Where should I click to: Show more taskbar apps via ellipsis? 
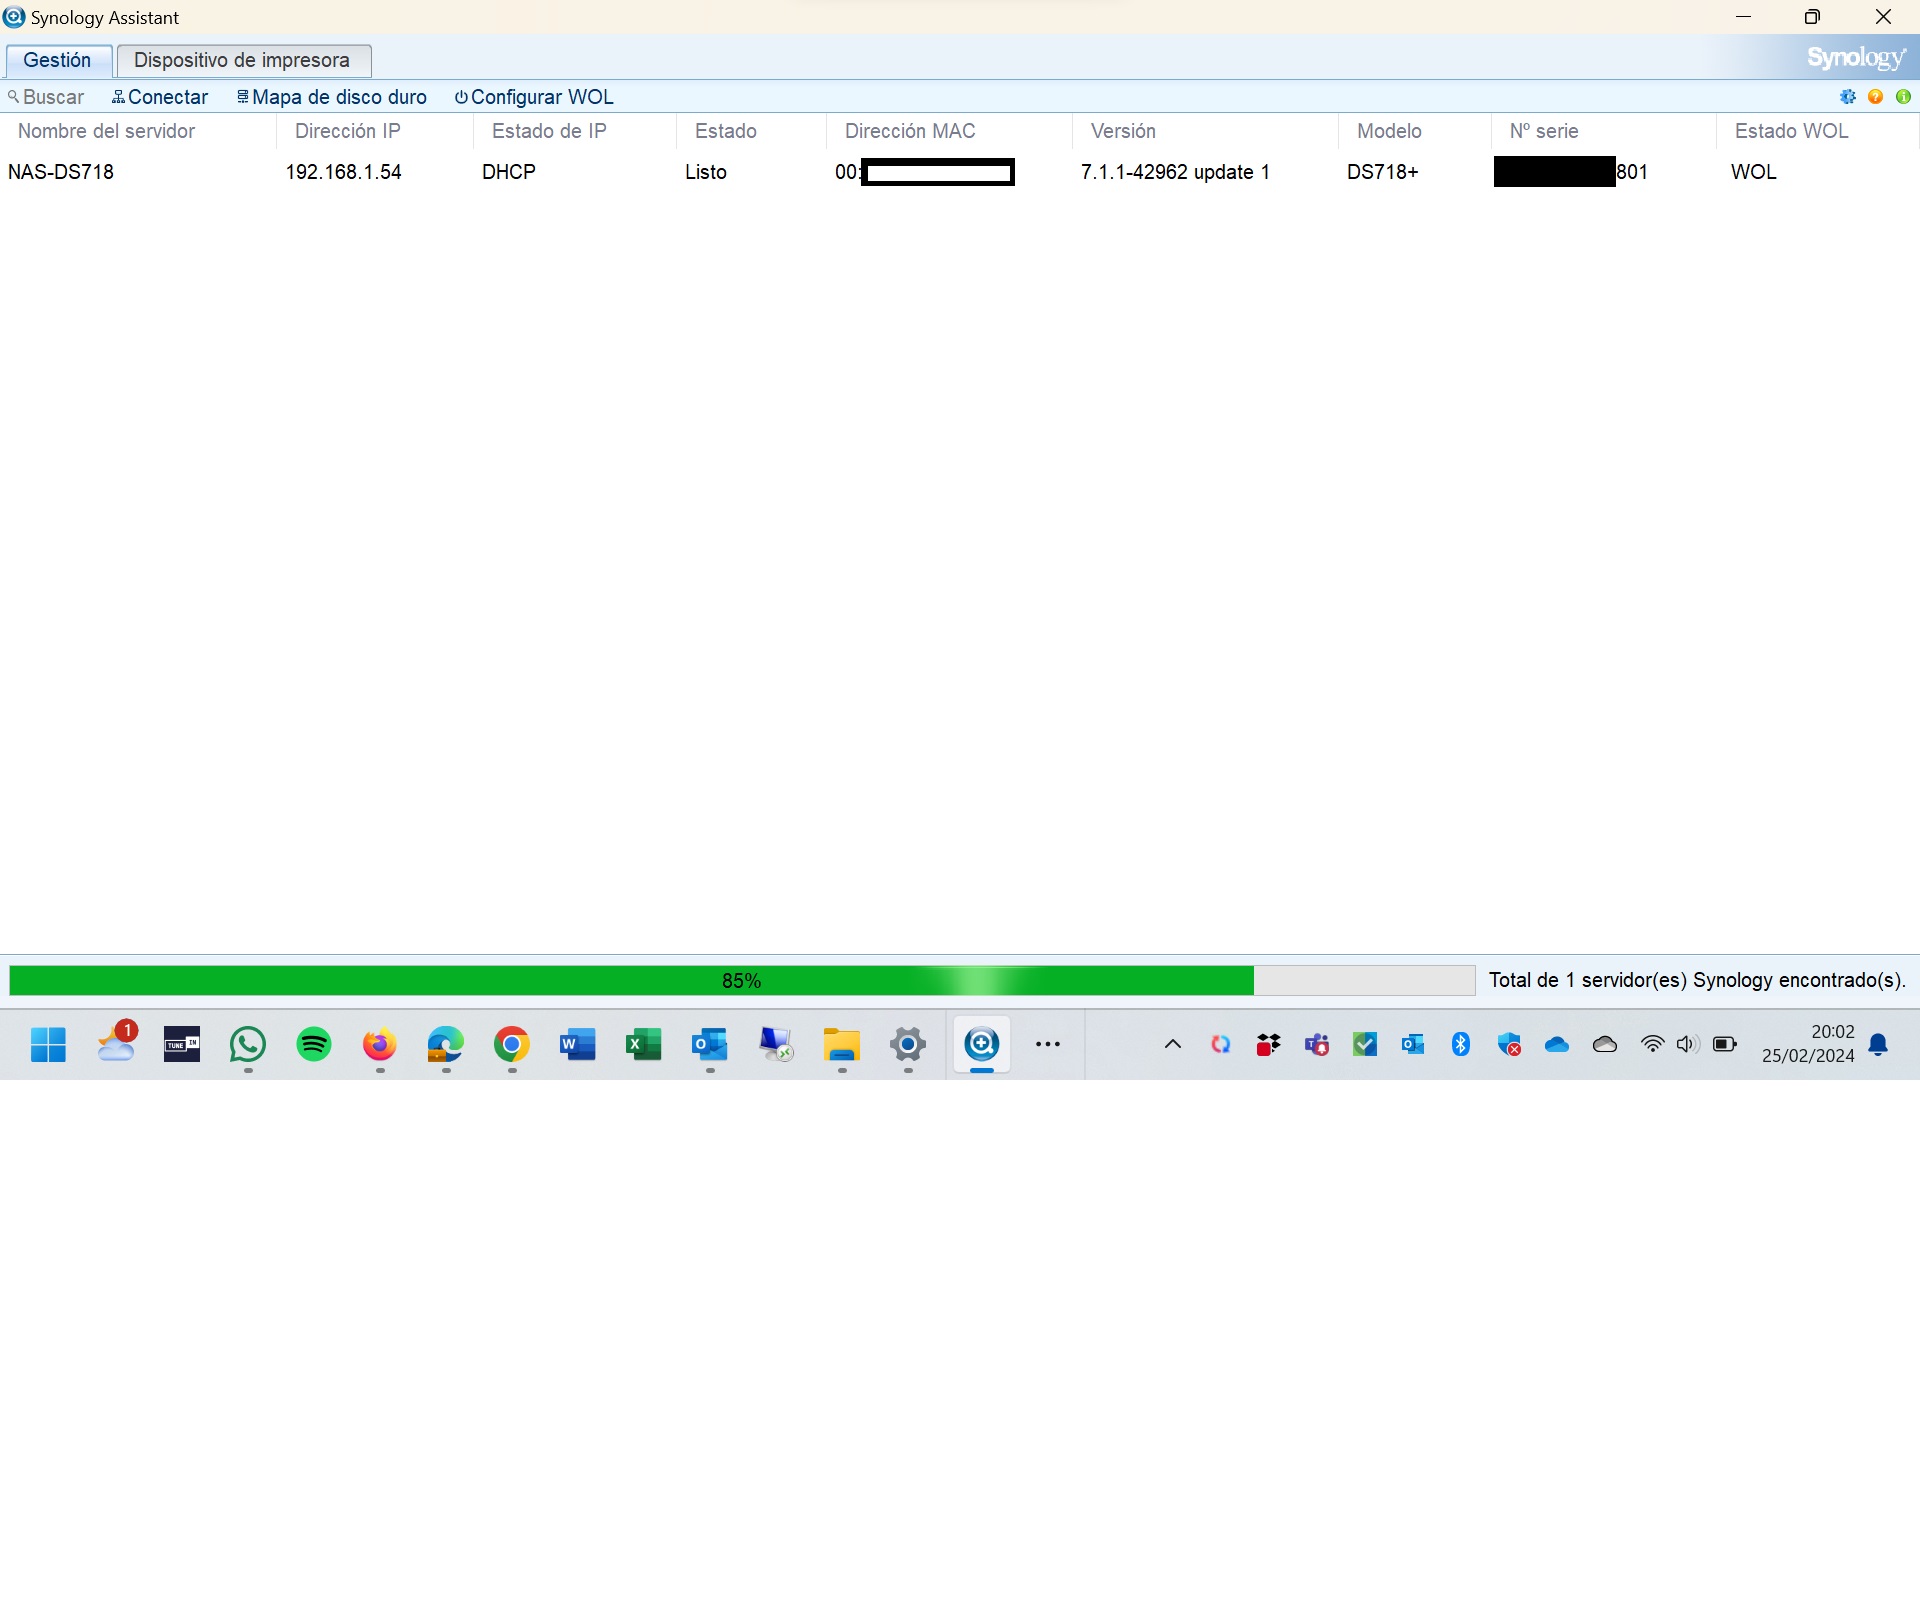pyautogui.click(x=1048, y=1045)
